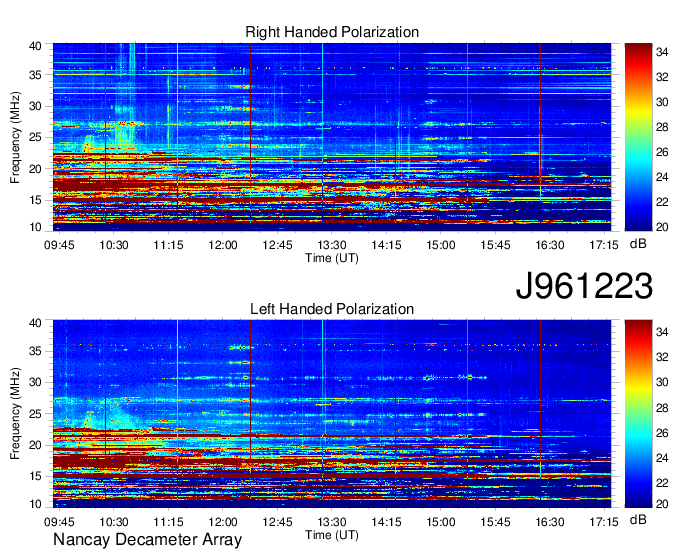Viewport: 680px width, 552px height.
Task: Click the 10:30 time tick of Right Handed plot
Action: click(x=114, y=245)
